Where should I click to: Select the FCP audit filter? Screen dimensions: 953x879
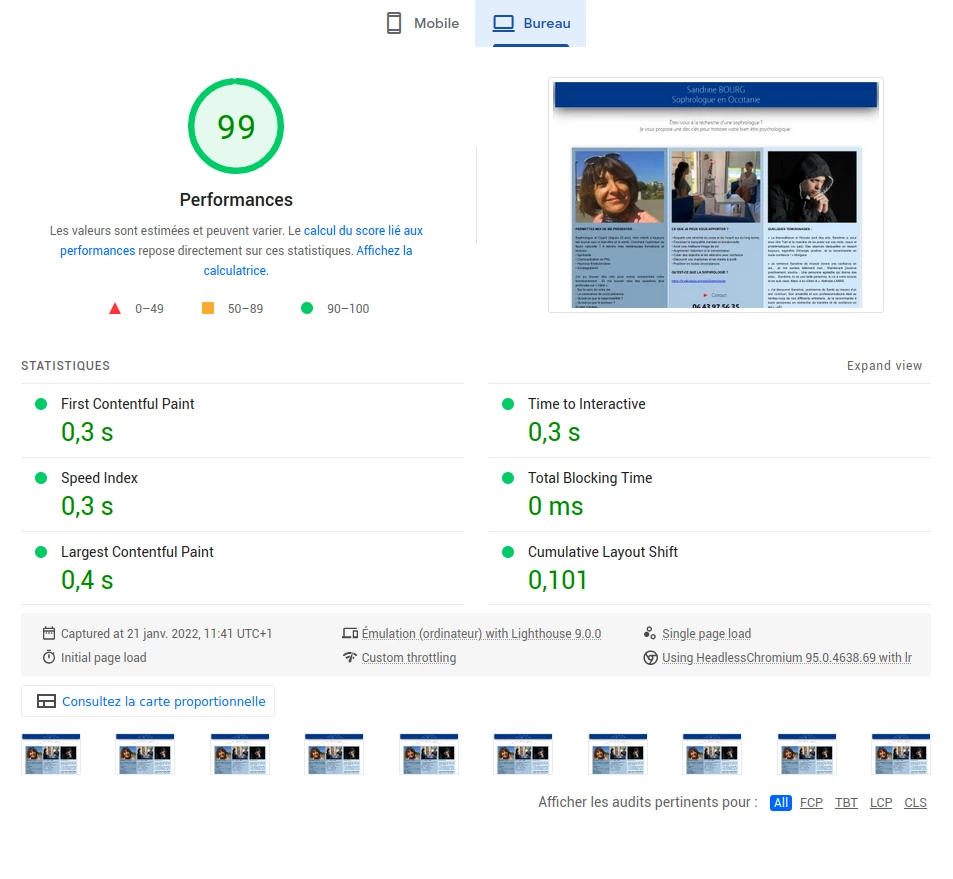811,803
